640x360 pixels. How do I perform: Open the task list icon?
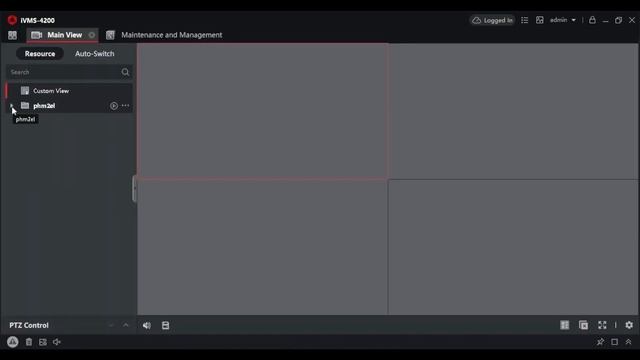524,20
